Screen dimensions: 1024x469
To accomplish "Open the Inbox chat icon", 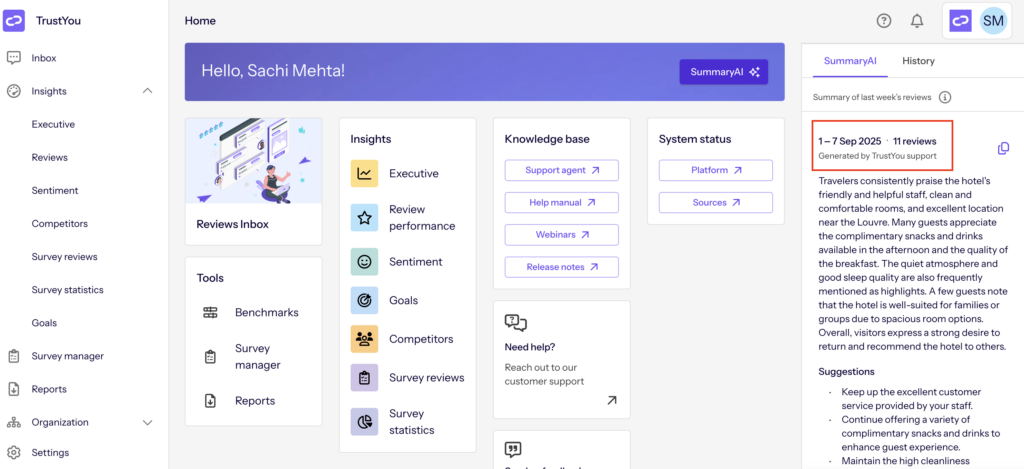I will [14, 58].
